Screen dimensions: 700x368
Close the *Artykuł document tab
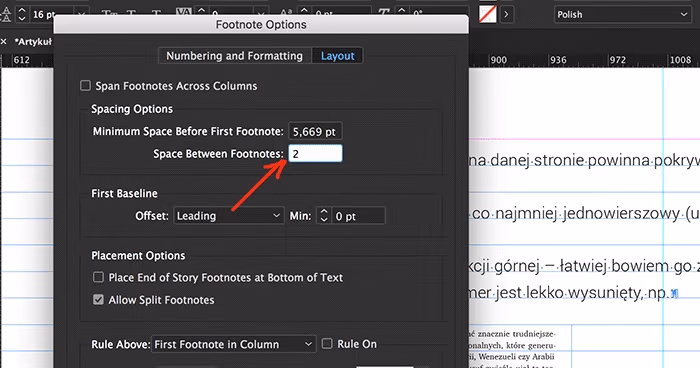(x=4, y=42)
